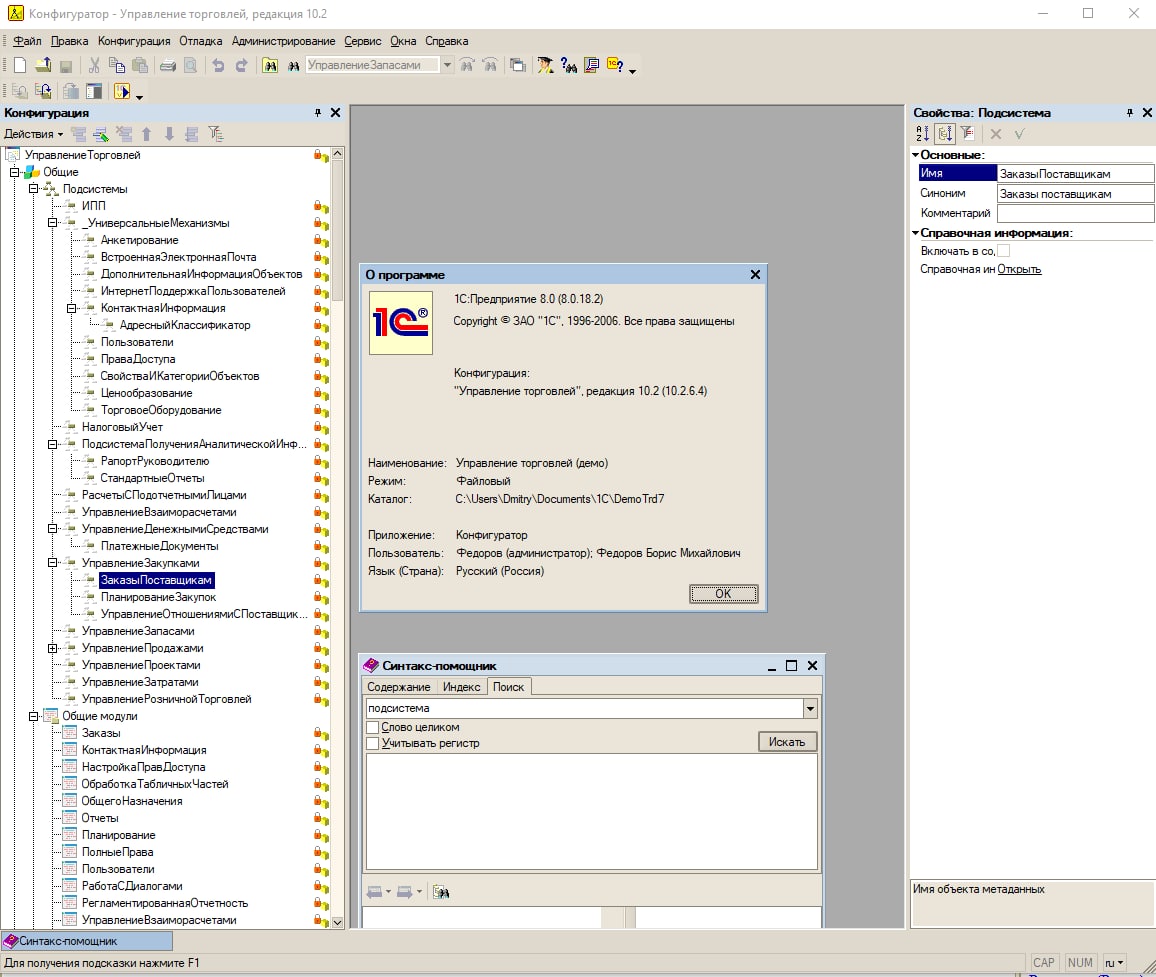
Task: Select ПланированиеЗакупок in the tree
Action: tap(158, 597)
